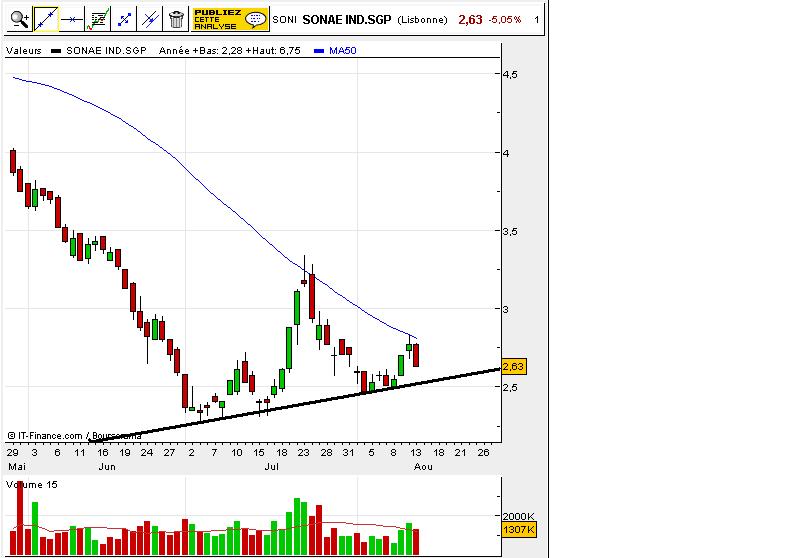Click the IT-Finance.com copyright text
This screenshot has width=810, height=558.
coord(74,436)
